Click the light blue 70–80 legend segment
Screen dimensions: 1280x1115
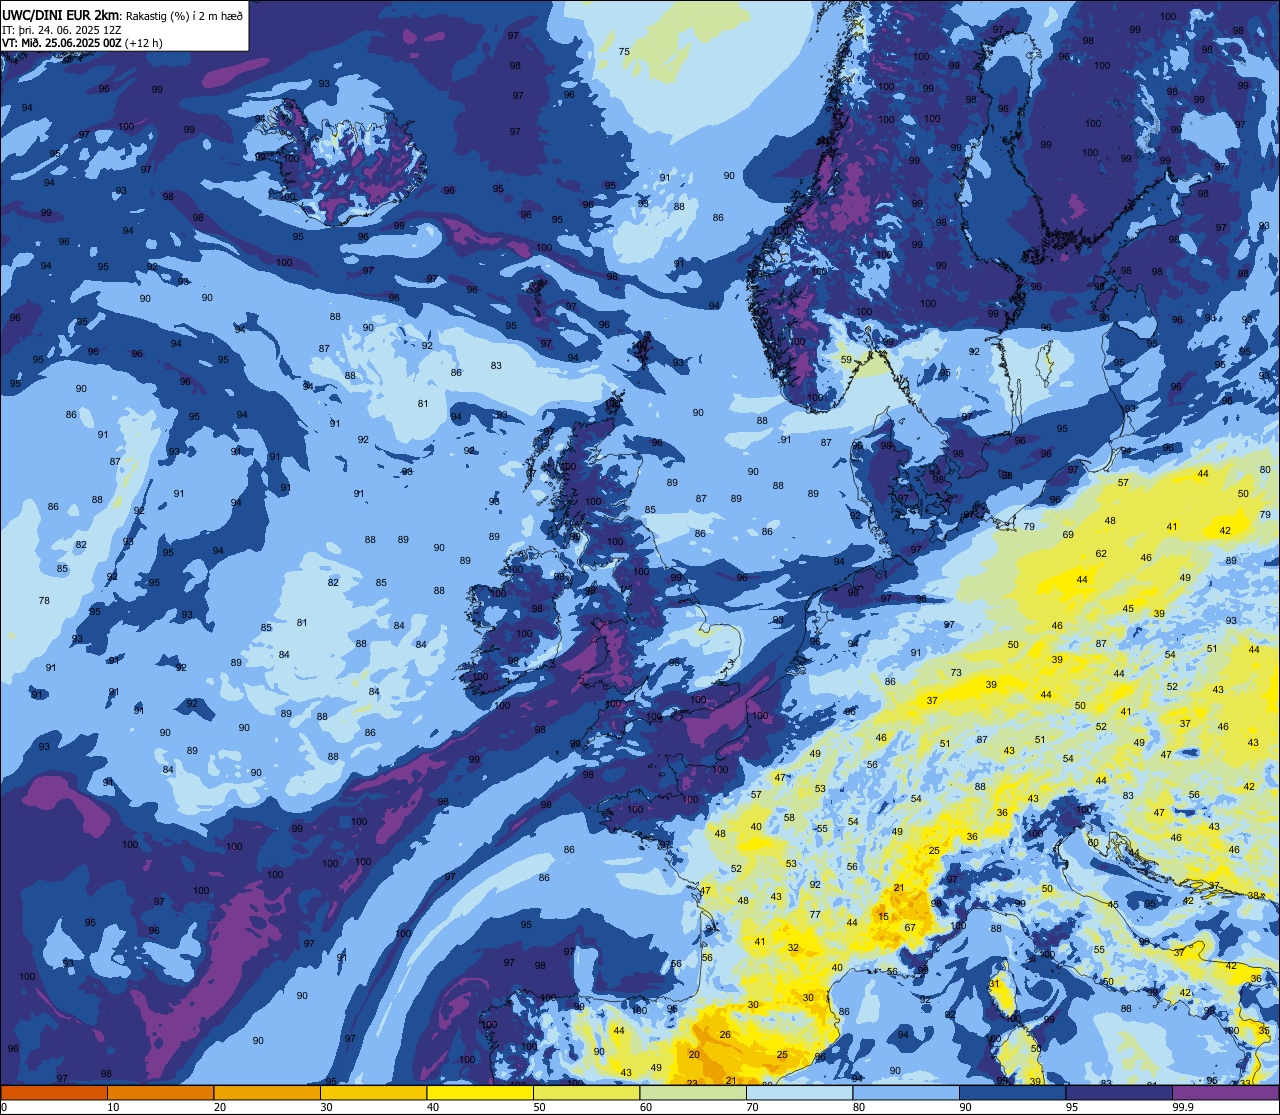799,1092
